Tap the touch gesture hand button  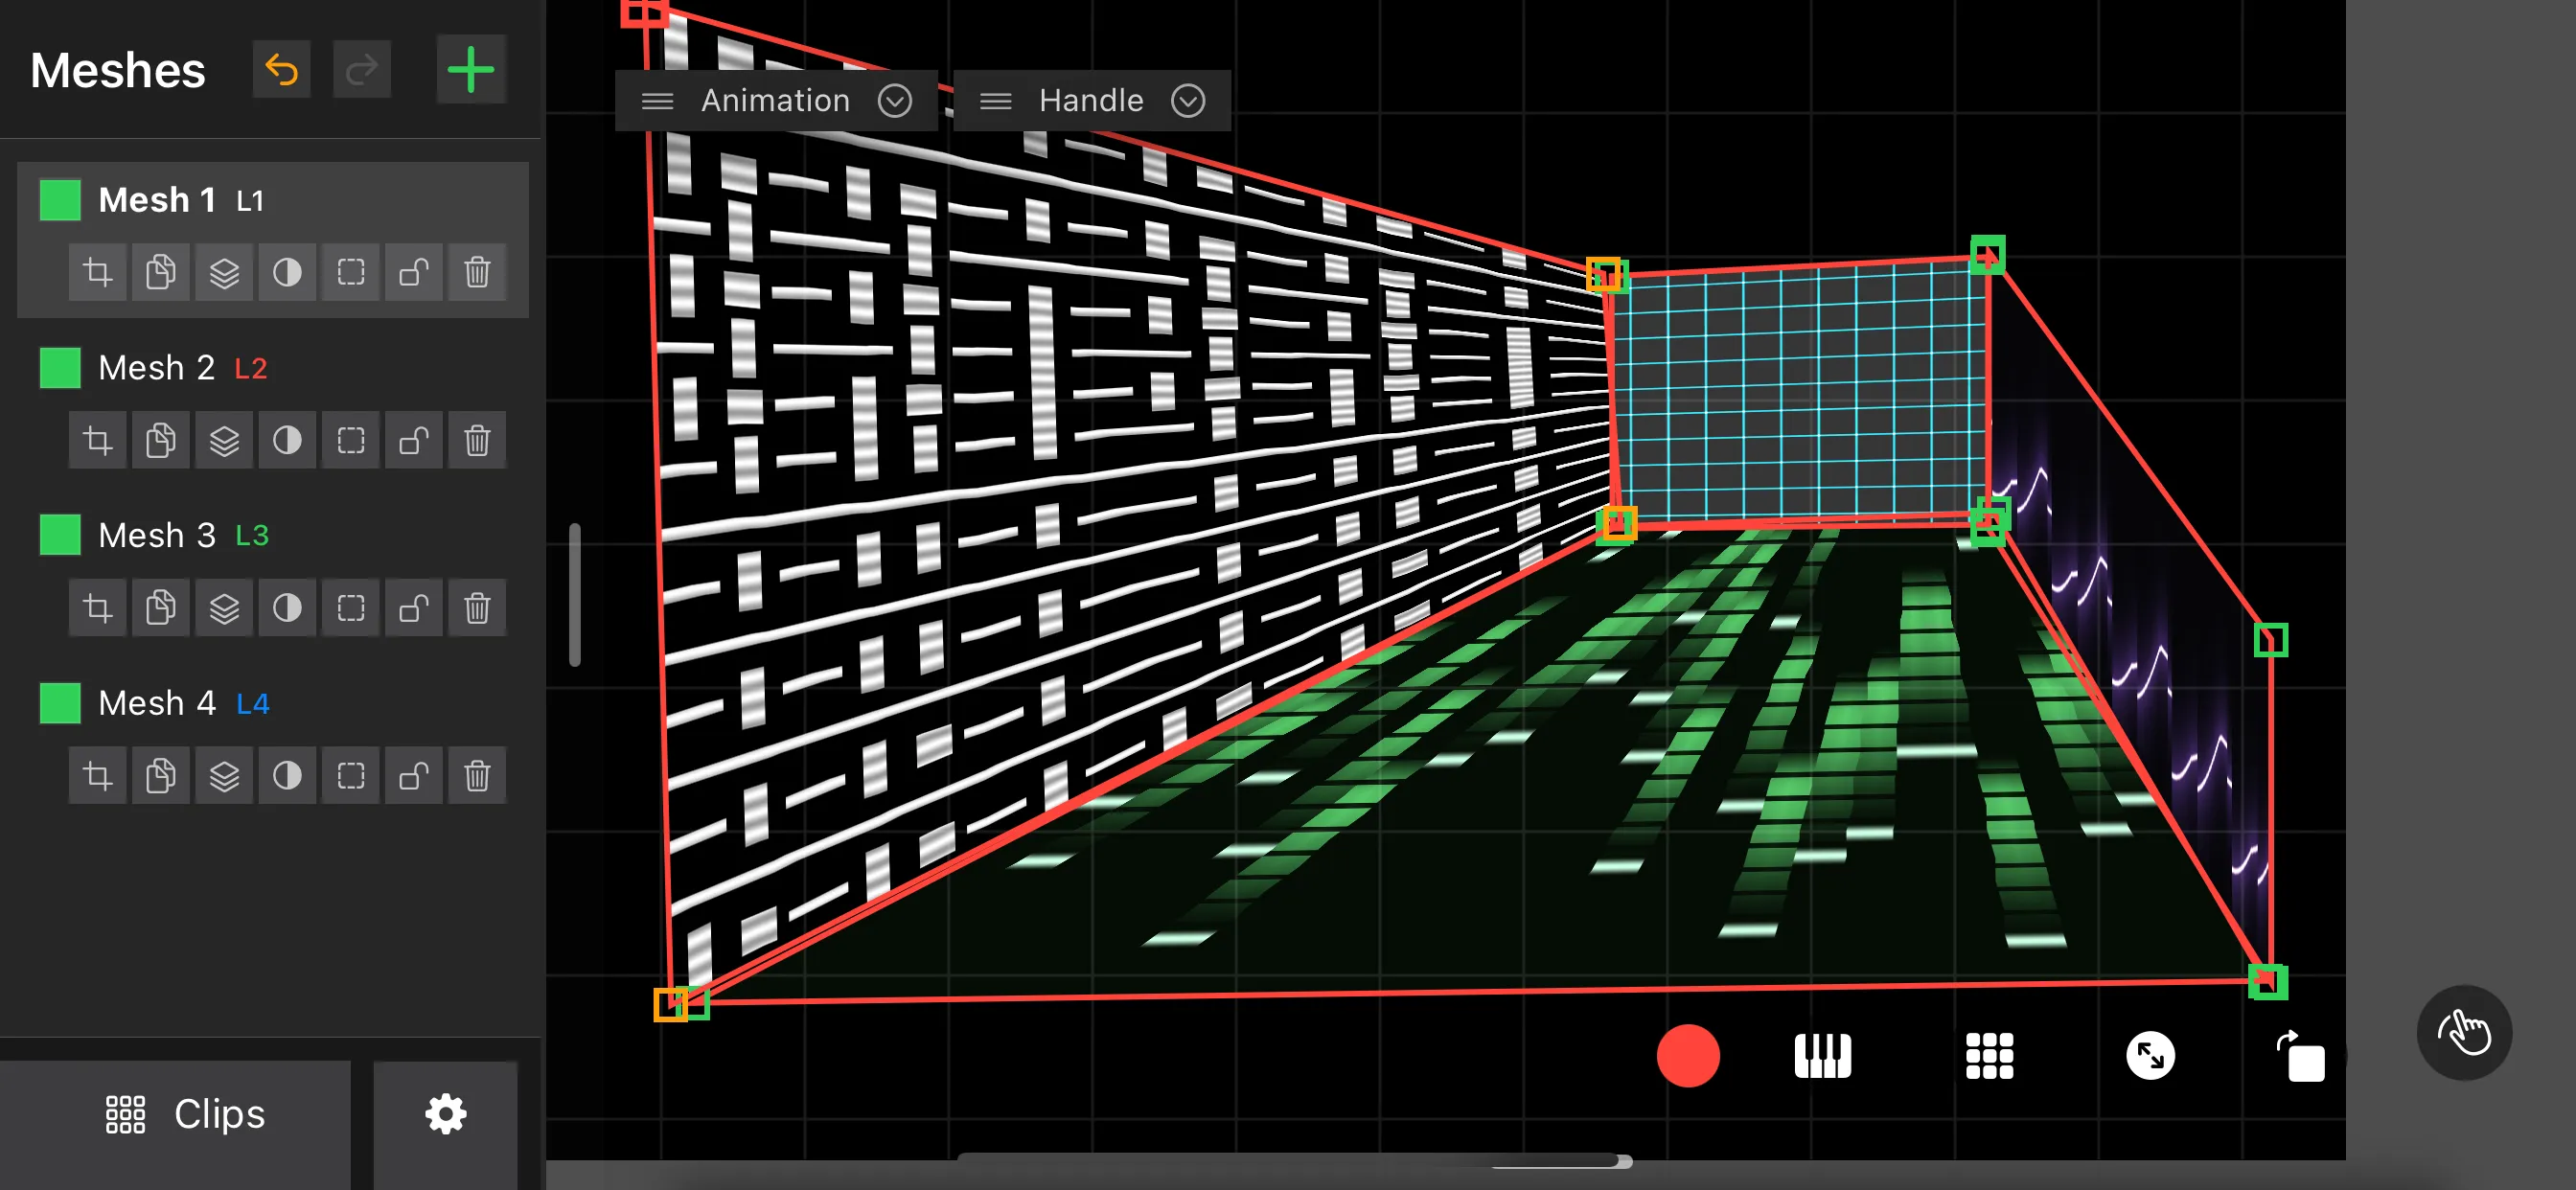coord(2464,1033)
